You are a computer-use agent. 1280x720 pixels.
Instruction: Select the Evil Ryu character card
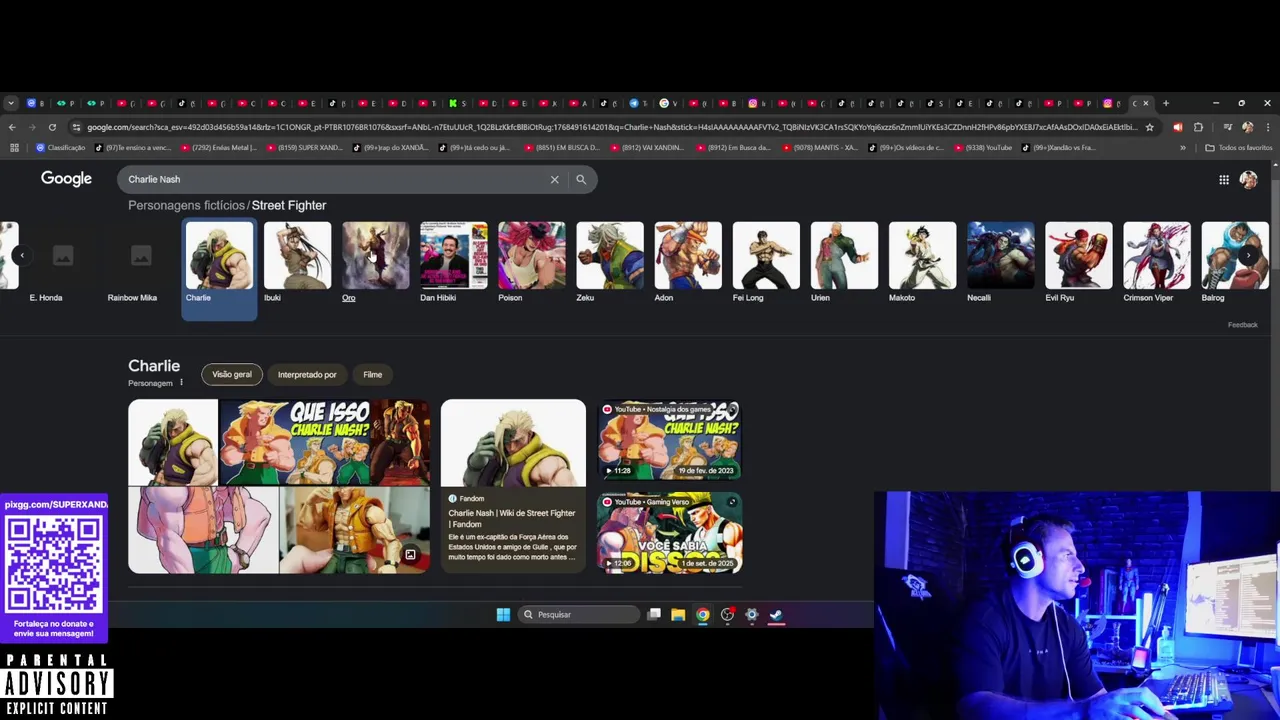click(1077, 262)
